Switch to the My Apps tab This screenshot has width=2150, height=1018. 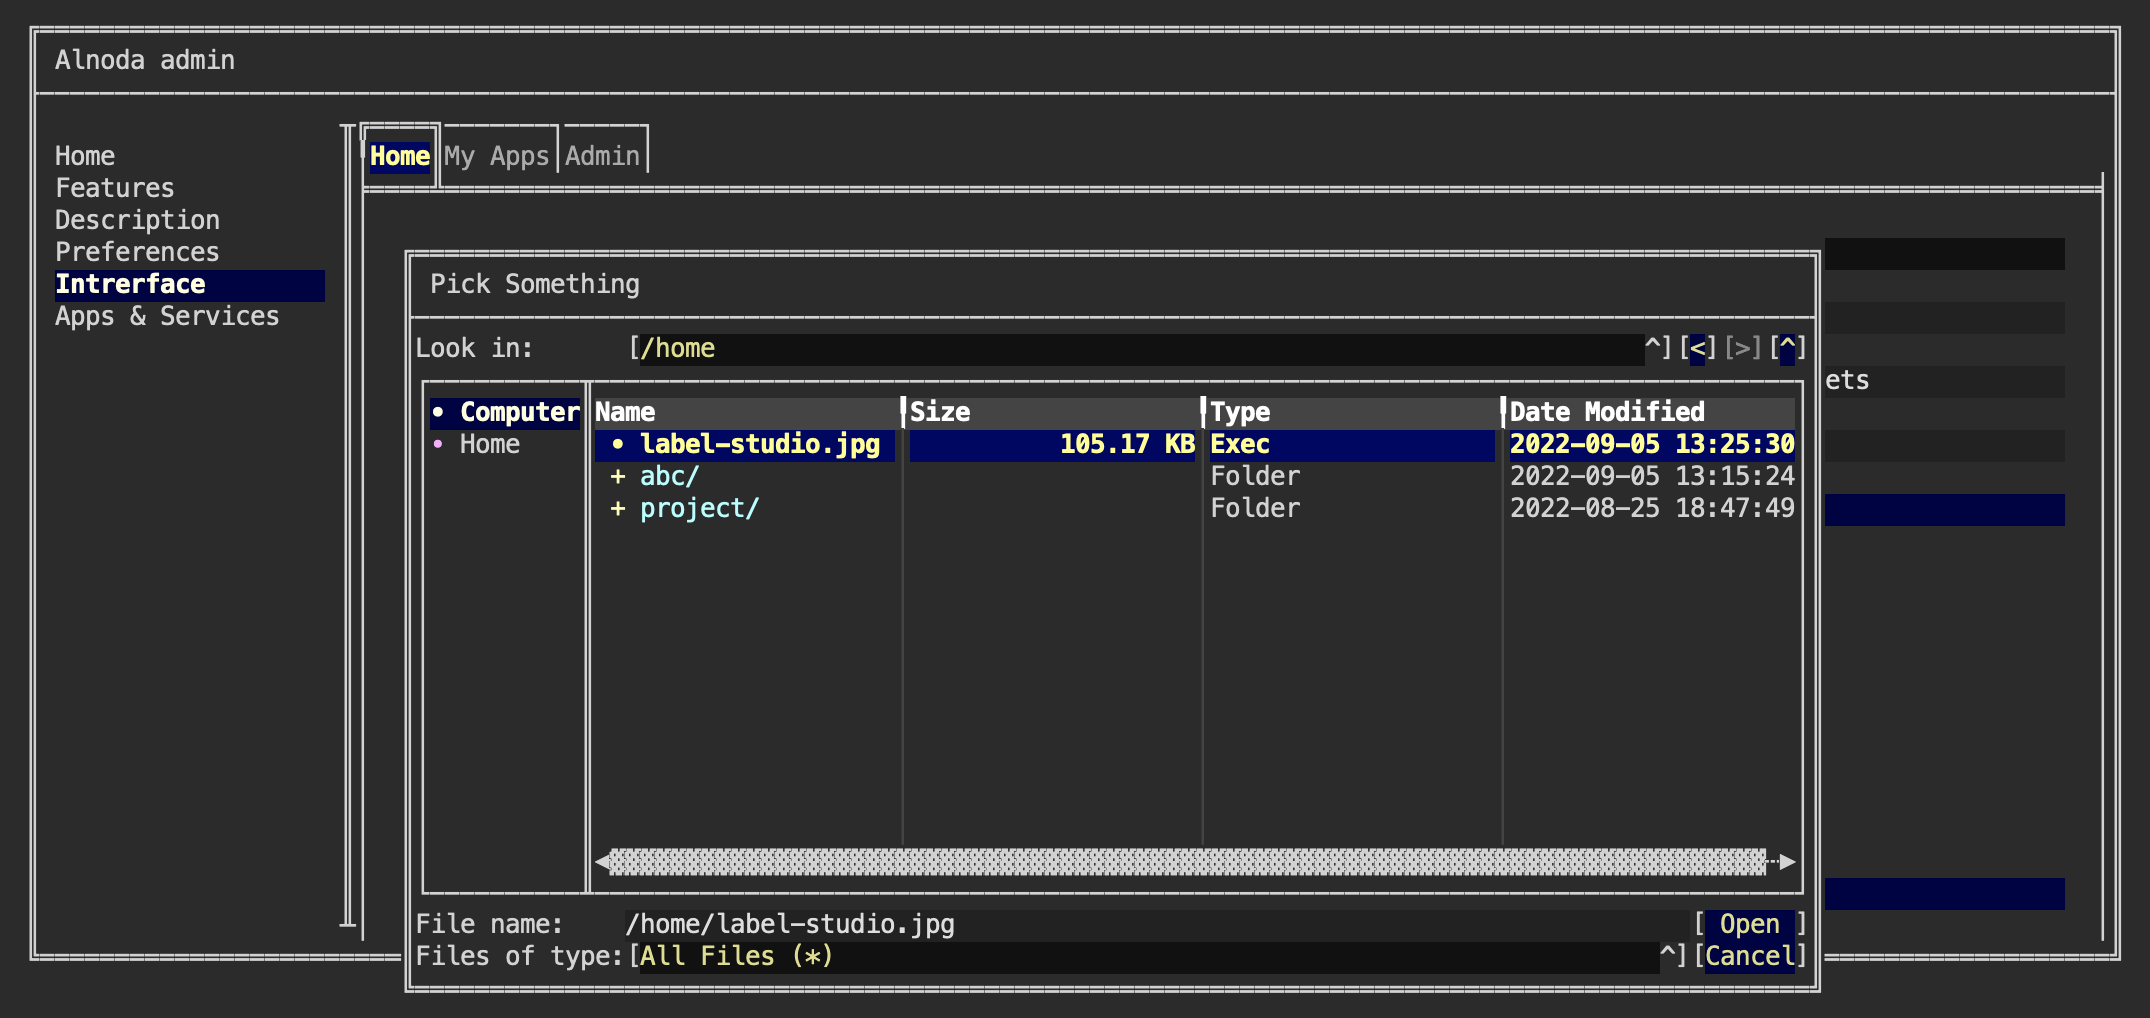coord(497,156)
